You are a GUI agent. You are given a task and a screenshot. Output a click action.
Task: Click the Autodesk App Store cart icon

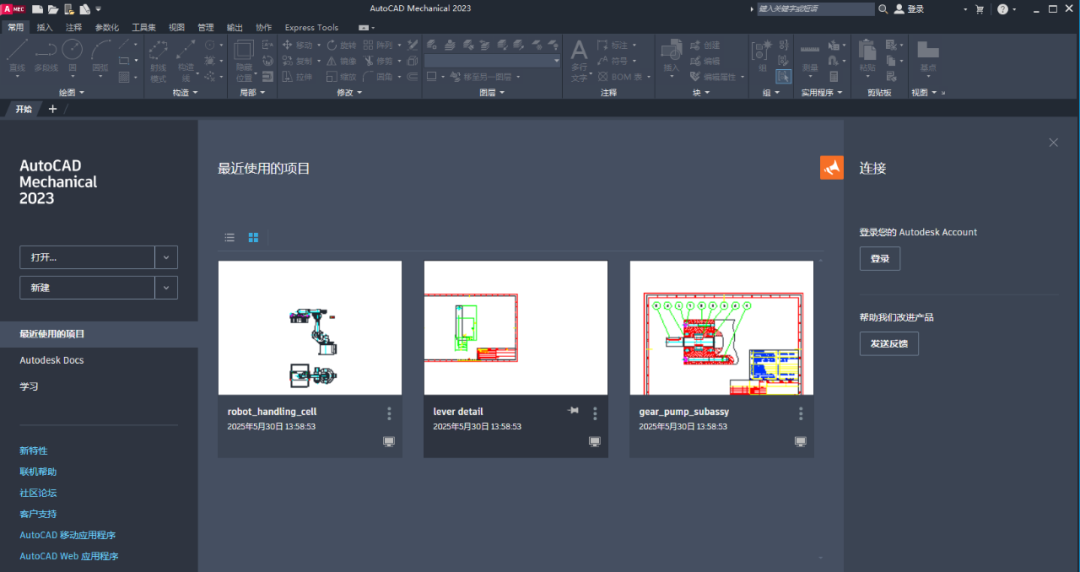click(979, 9)
